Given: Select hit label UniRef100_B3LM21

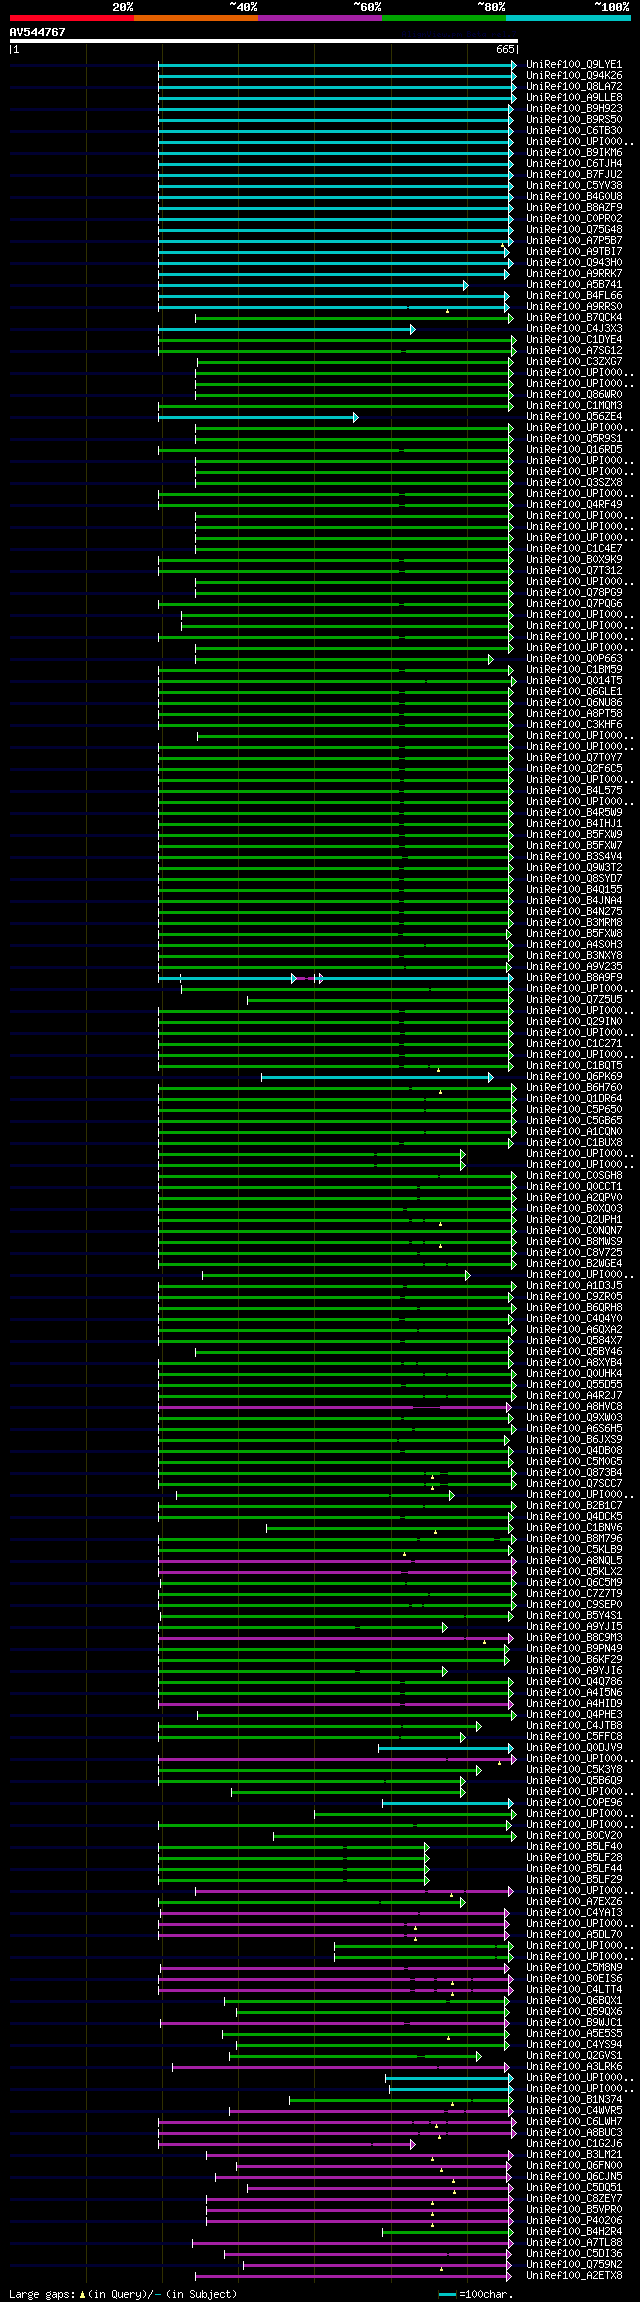Looking at the screenshot, I should pyautogui.click(x=574, y=2155).
